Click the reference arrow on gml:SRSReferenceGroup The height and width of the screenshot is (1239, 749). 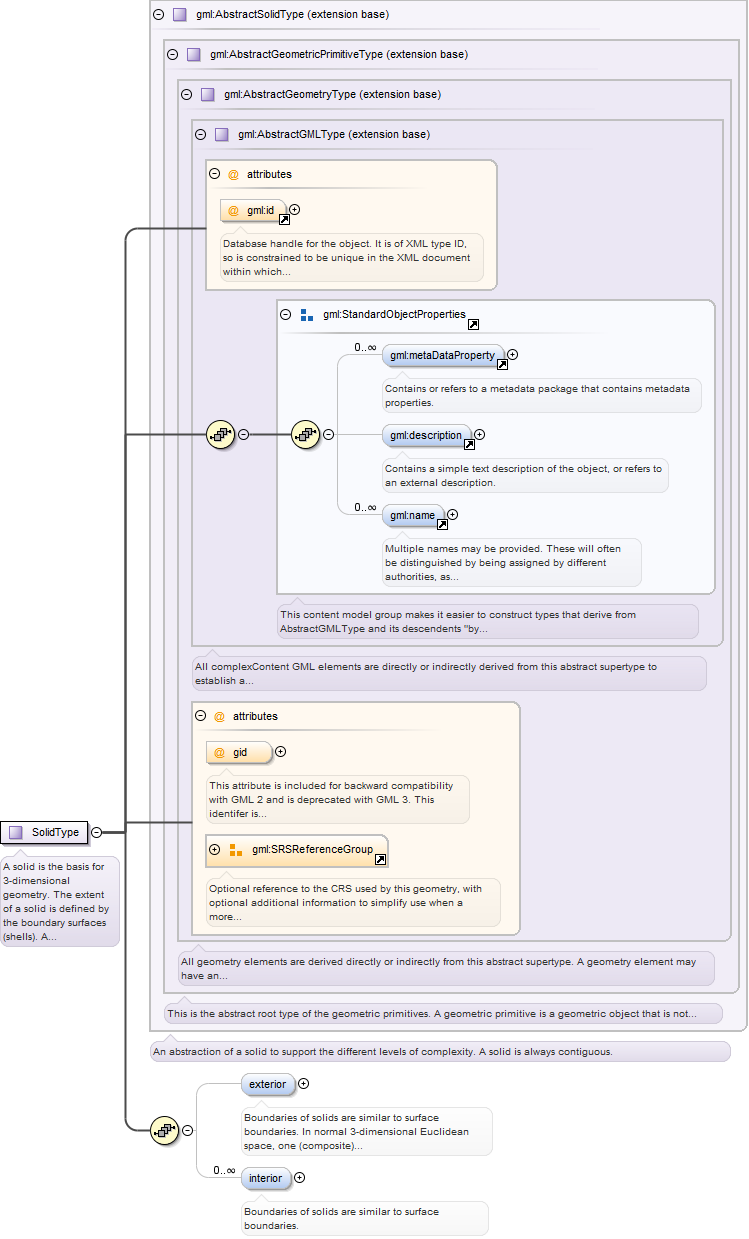(x=380, y=859)
